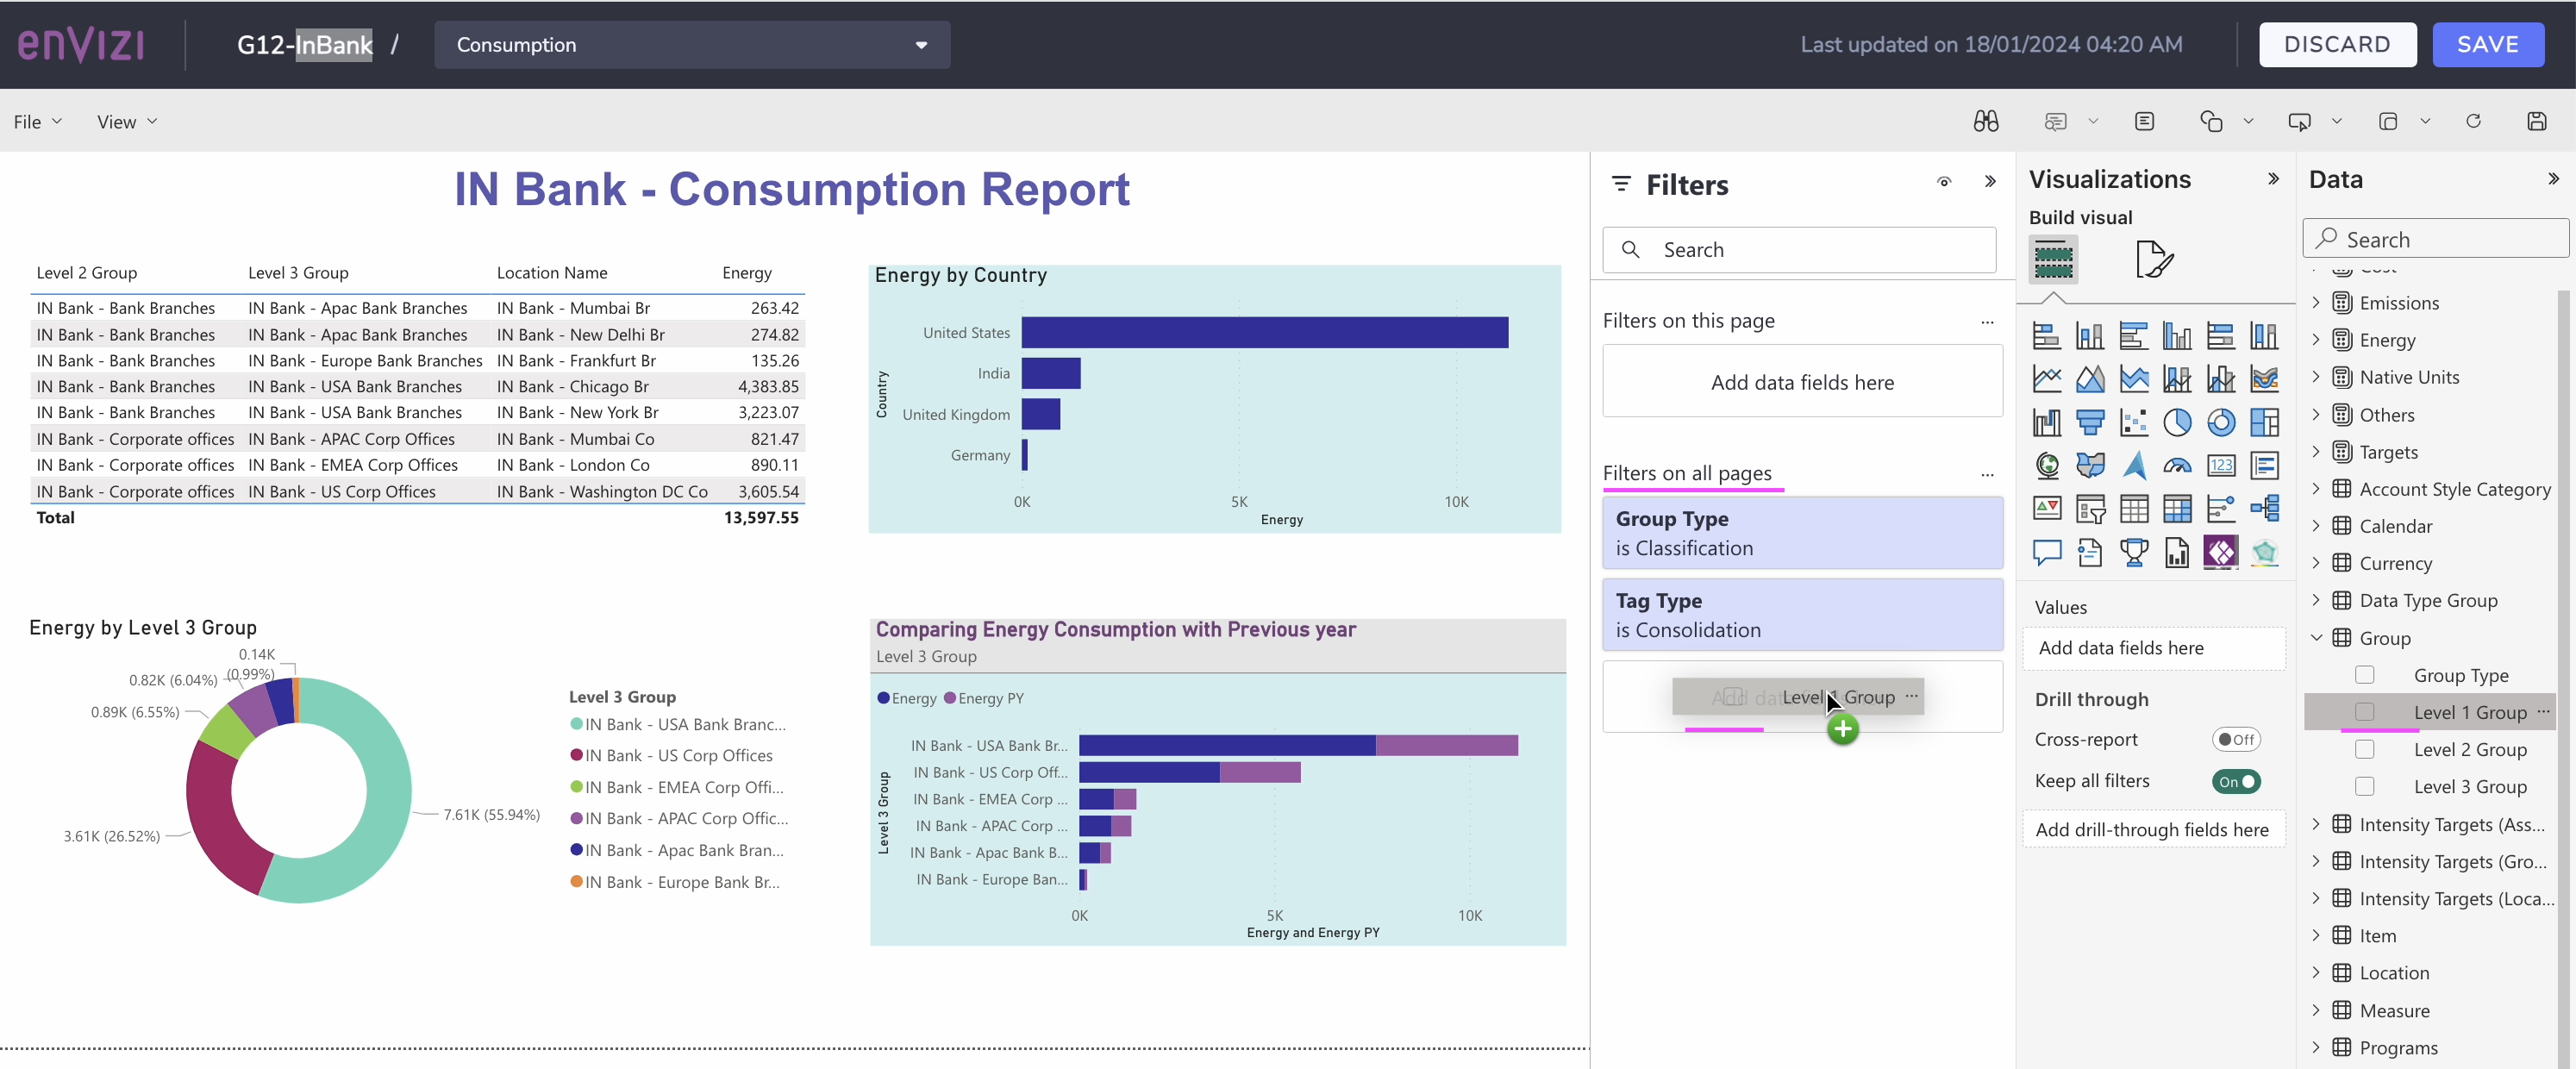
Task: Click the refresh icon in toolbar
Action: point(2473,122)
